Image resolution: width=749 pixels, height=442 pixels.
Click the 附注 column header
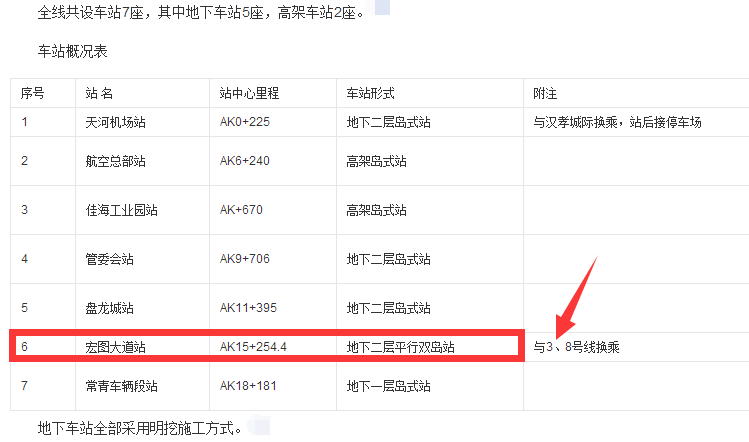click(545, 93)
